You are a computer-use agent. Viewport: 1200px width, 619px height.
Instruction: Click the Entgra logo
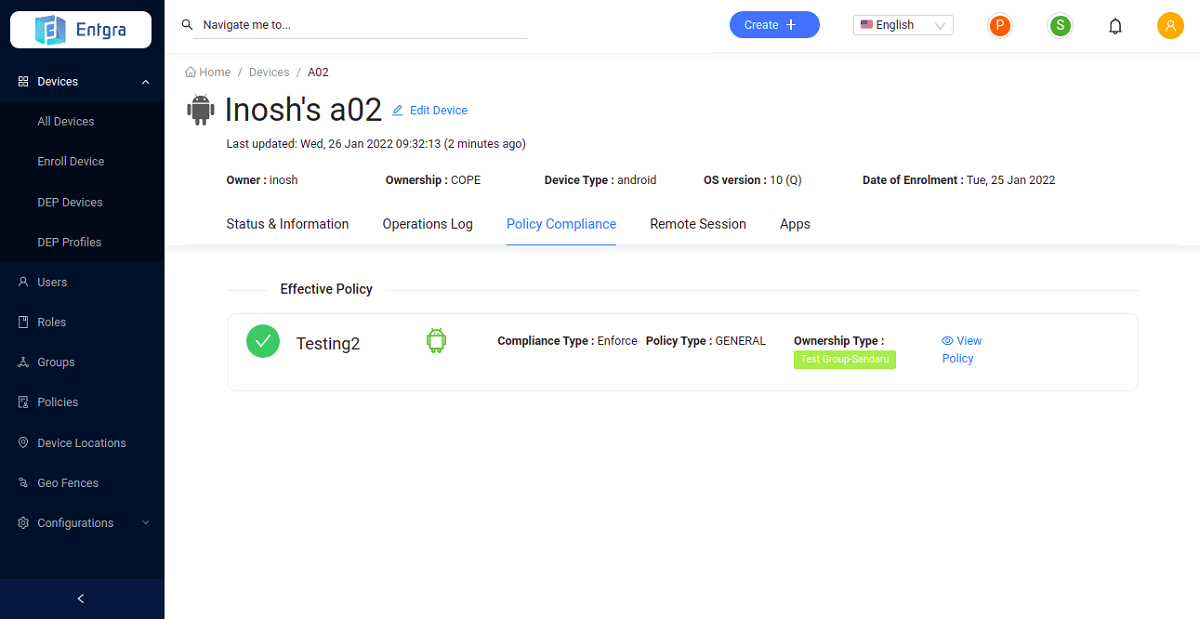pyautogui.click(x=81, y=30)
